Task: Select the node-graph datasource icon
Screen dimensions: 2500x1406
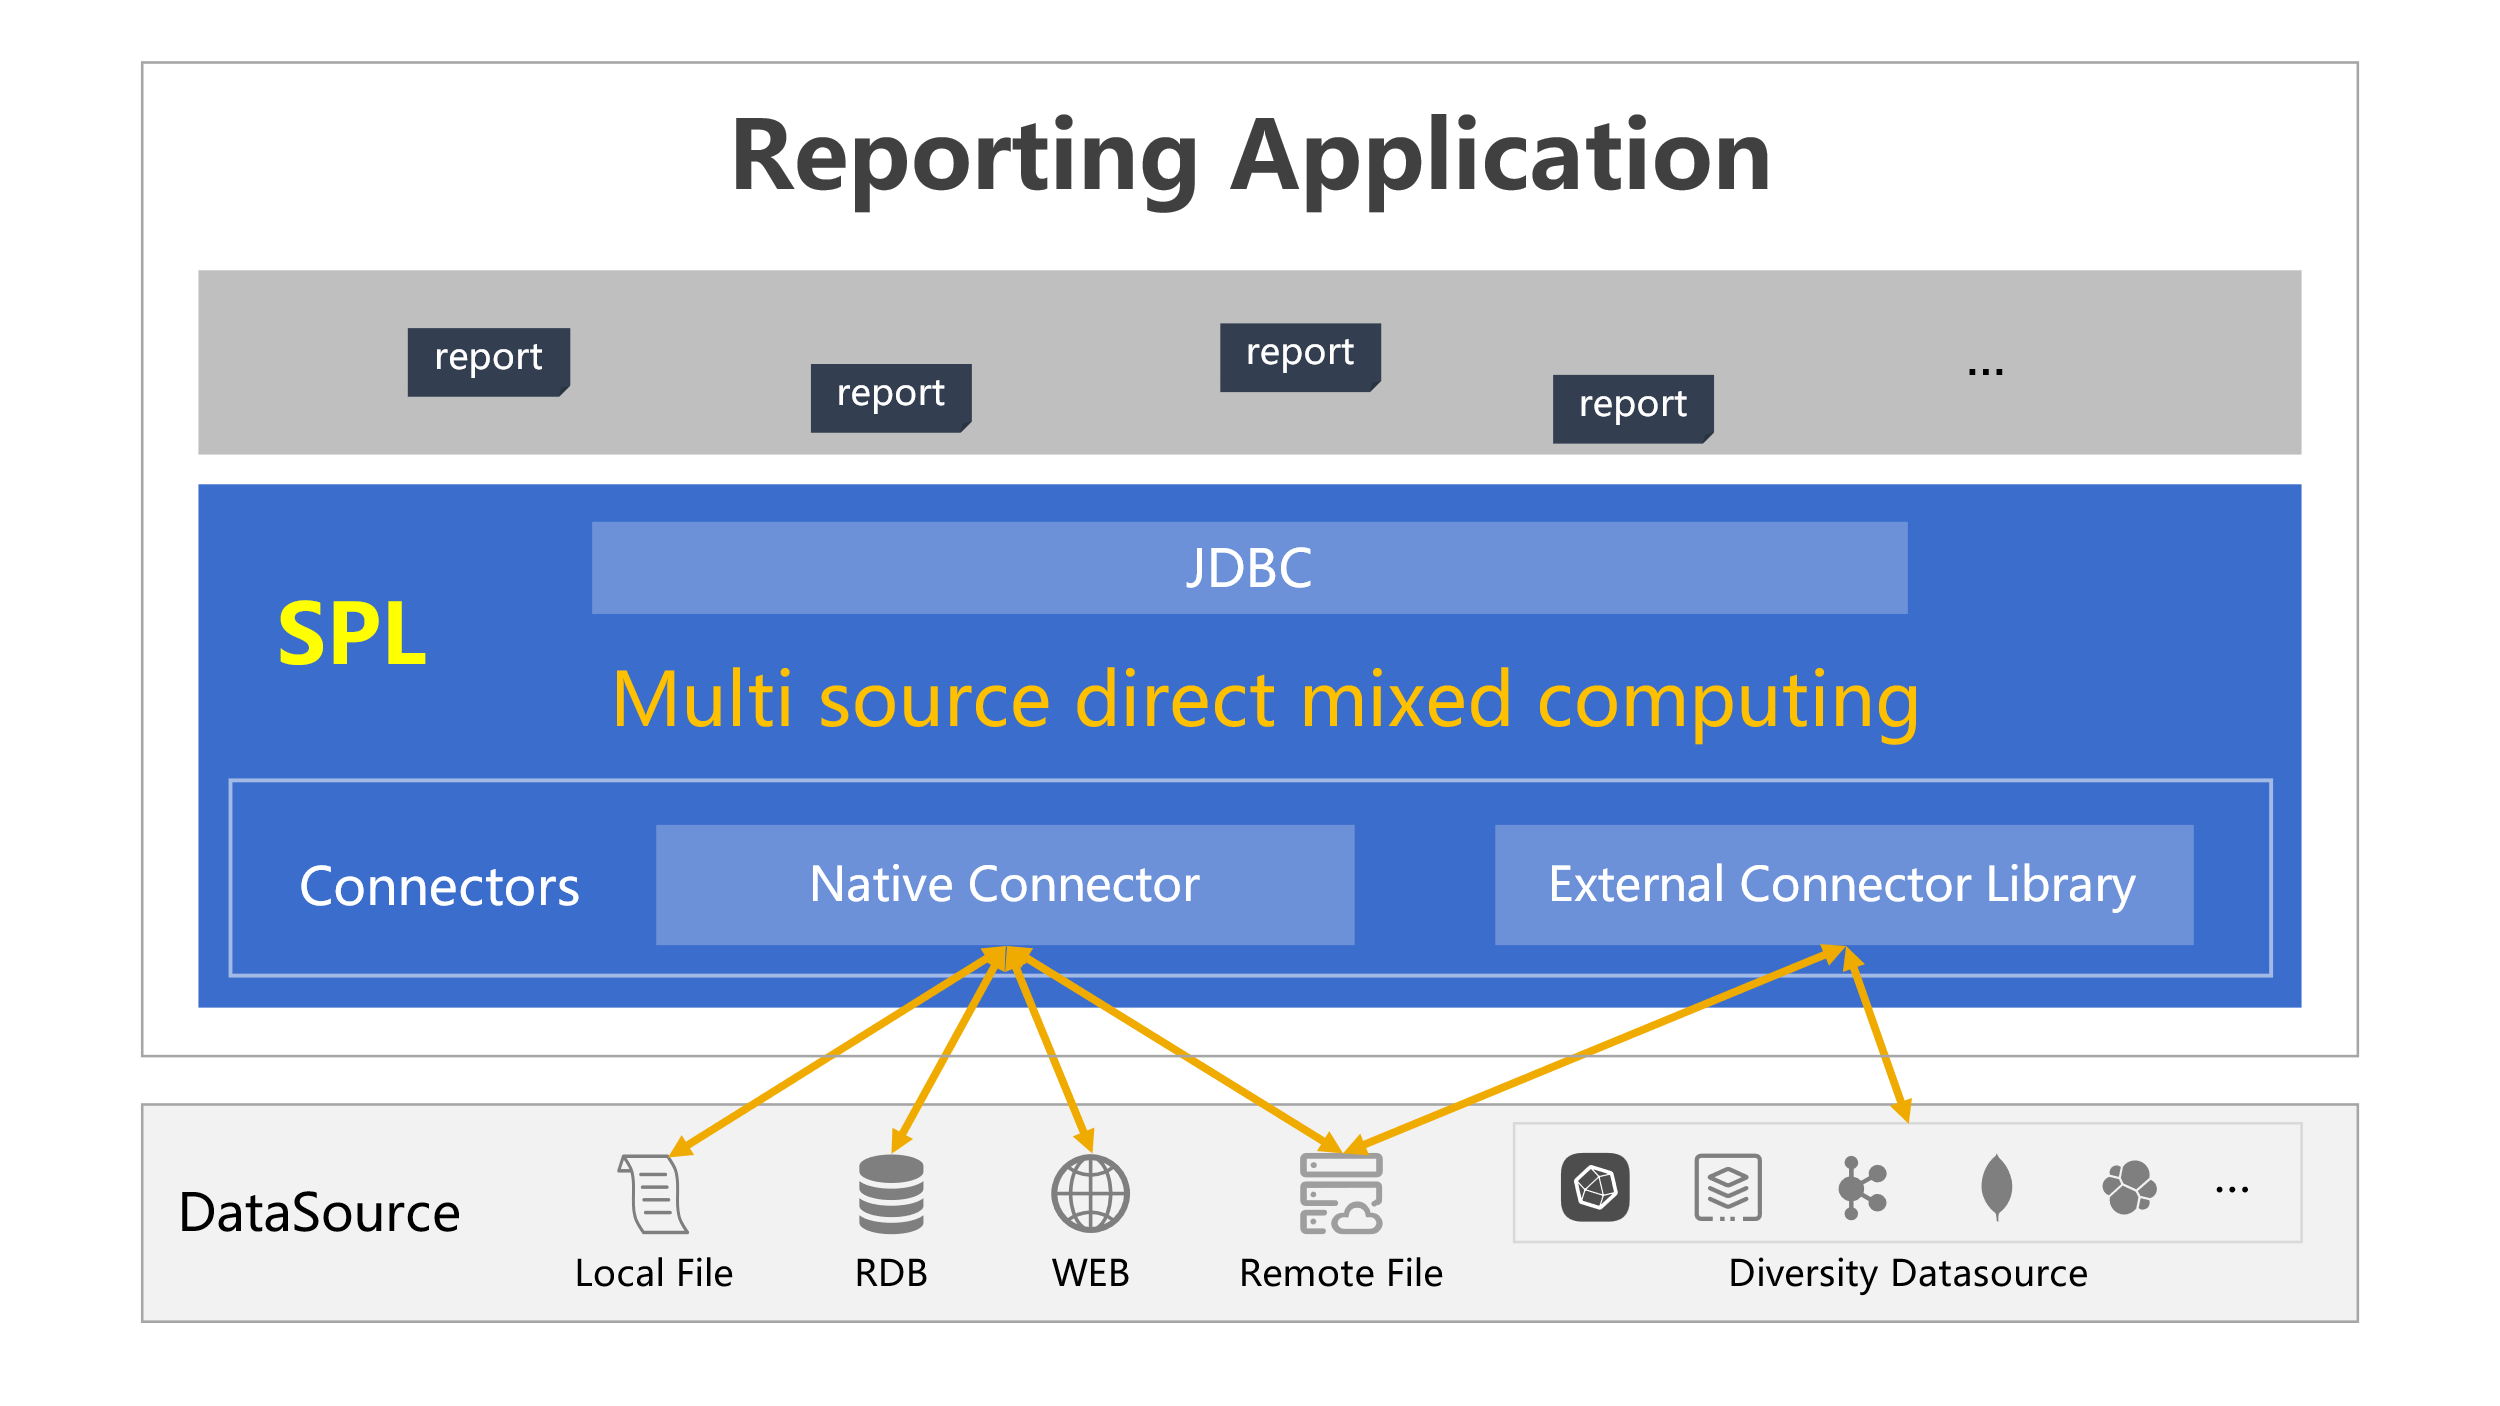Action: [1864, 1190]
